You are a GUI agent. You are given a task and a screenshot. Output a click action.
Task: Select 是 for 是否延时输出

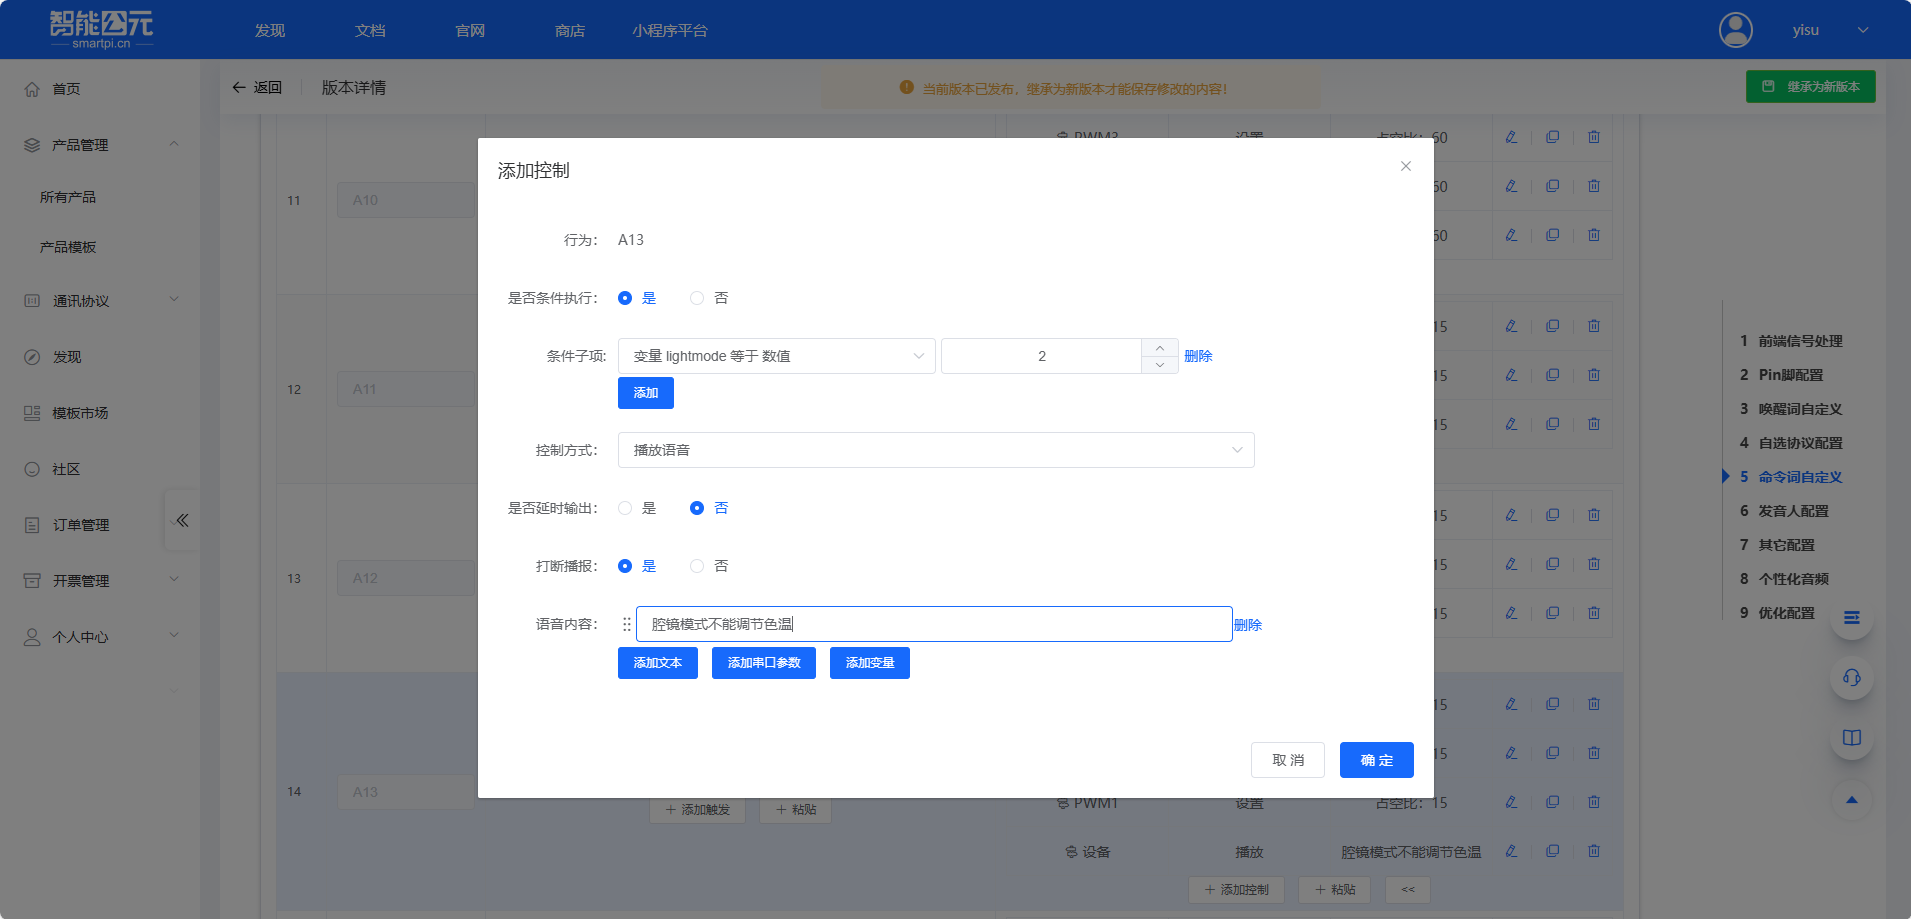click(x=625, y=508)
